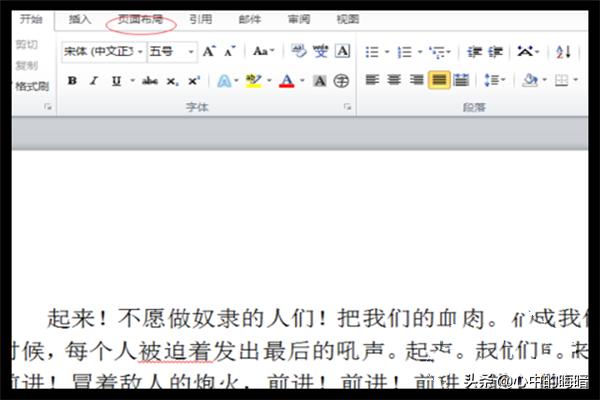
Task: Open the underline style dropdown arrow
Action: coord(132,80)
